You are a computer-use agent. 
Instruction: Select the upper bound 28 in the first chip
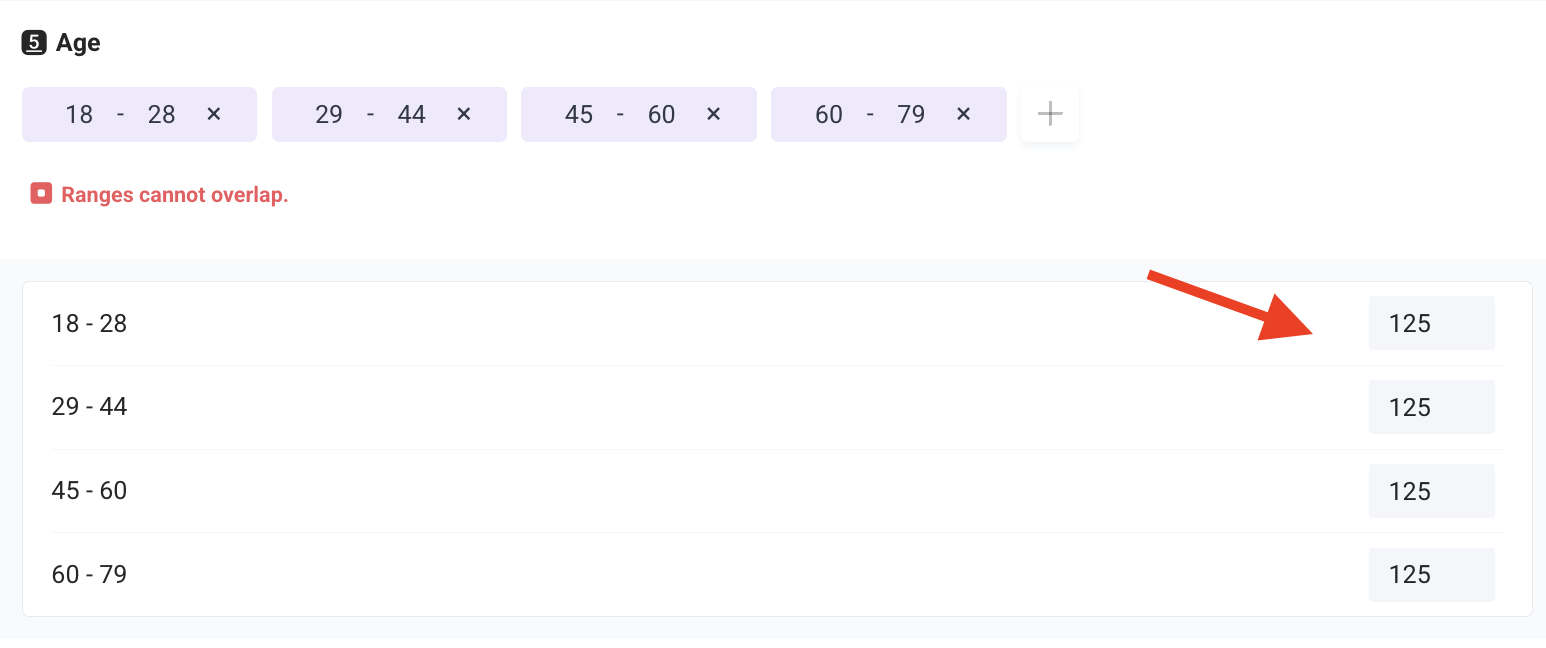pos(162,114)
